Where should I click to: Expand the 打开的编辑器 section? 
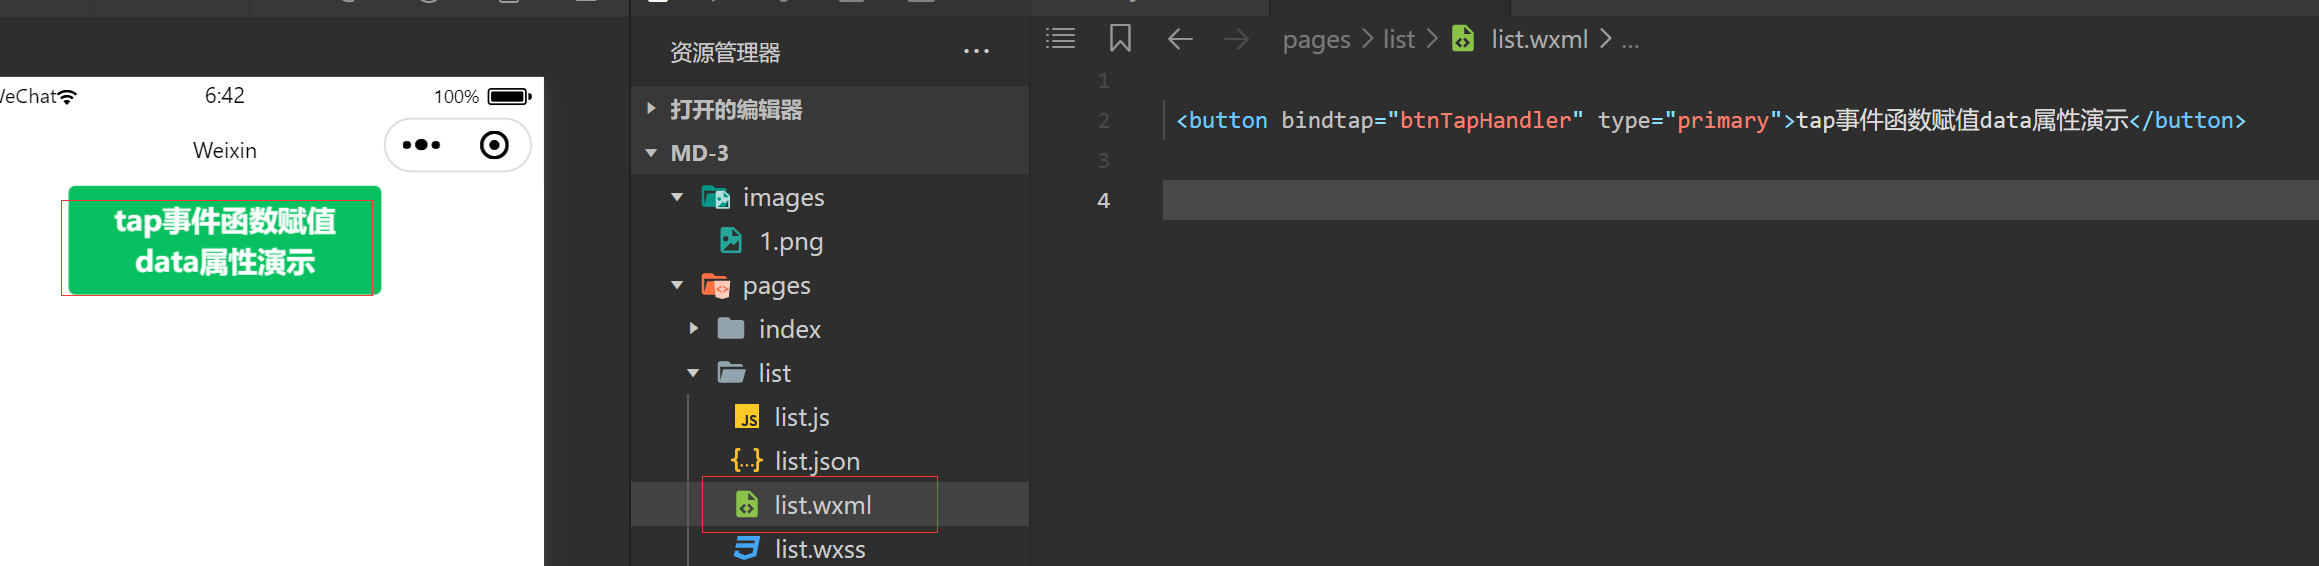pyautogui.click(x=652, y=109)
